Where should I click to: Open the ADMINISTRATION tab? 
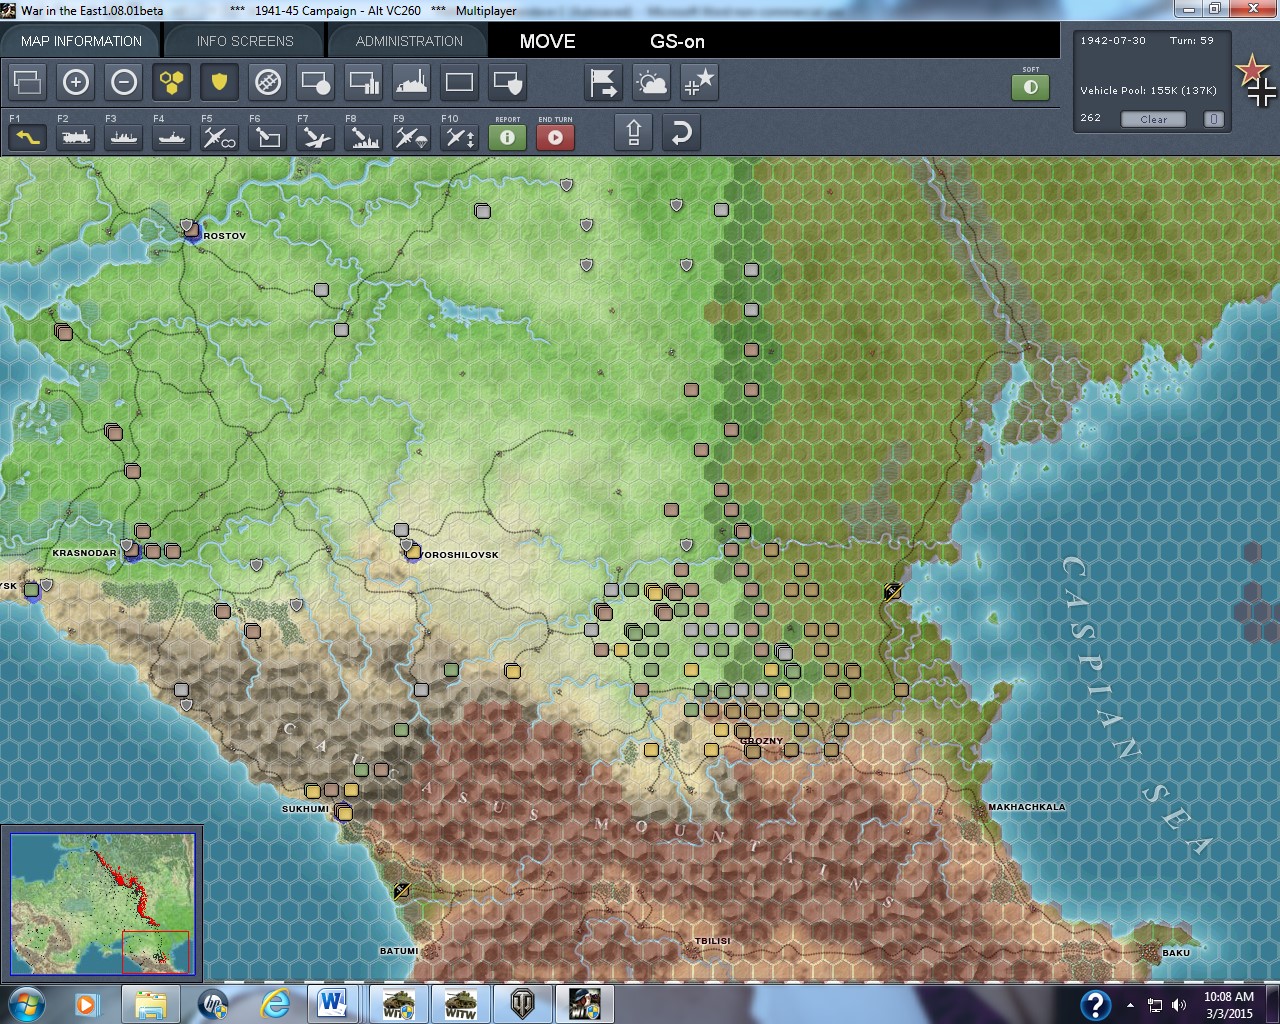click(x=409, y=41)
